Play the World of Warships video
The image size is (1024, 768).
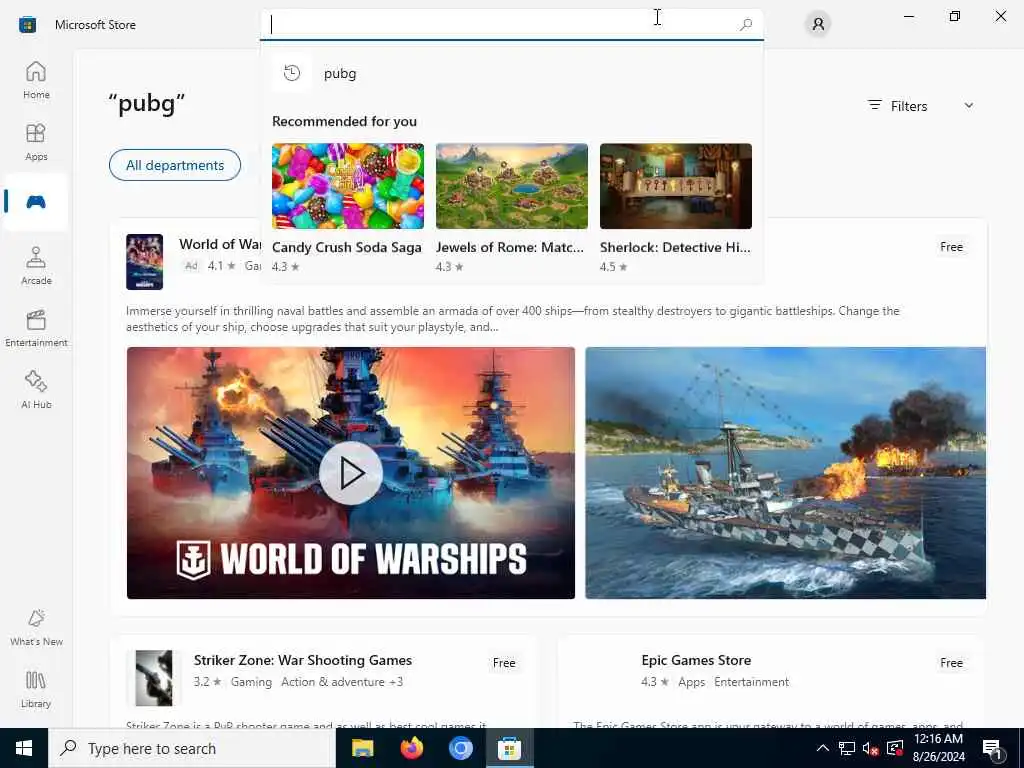click(x=351, y=473)
